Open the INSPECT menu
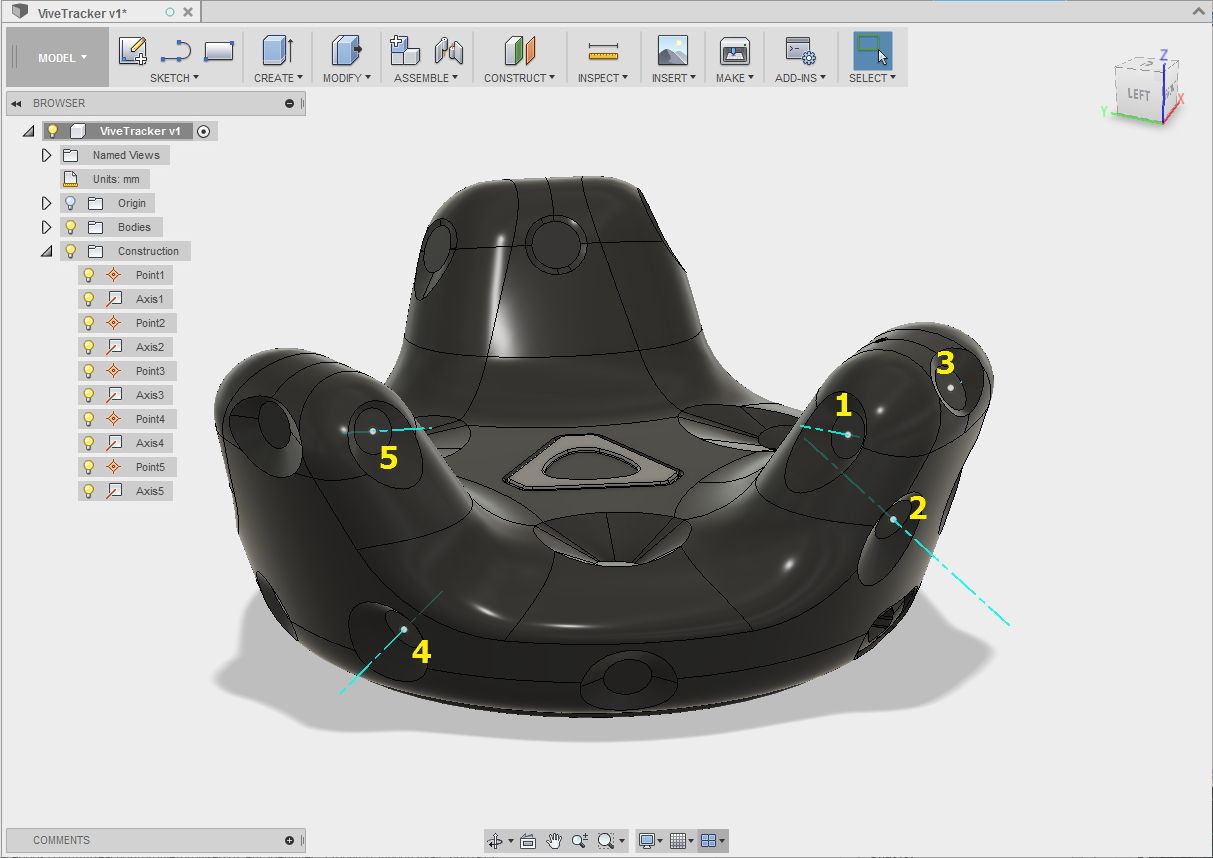Screen dimensions: 1213x858 point(603,78)
